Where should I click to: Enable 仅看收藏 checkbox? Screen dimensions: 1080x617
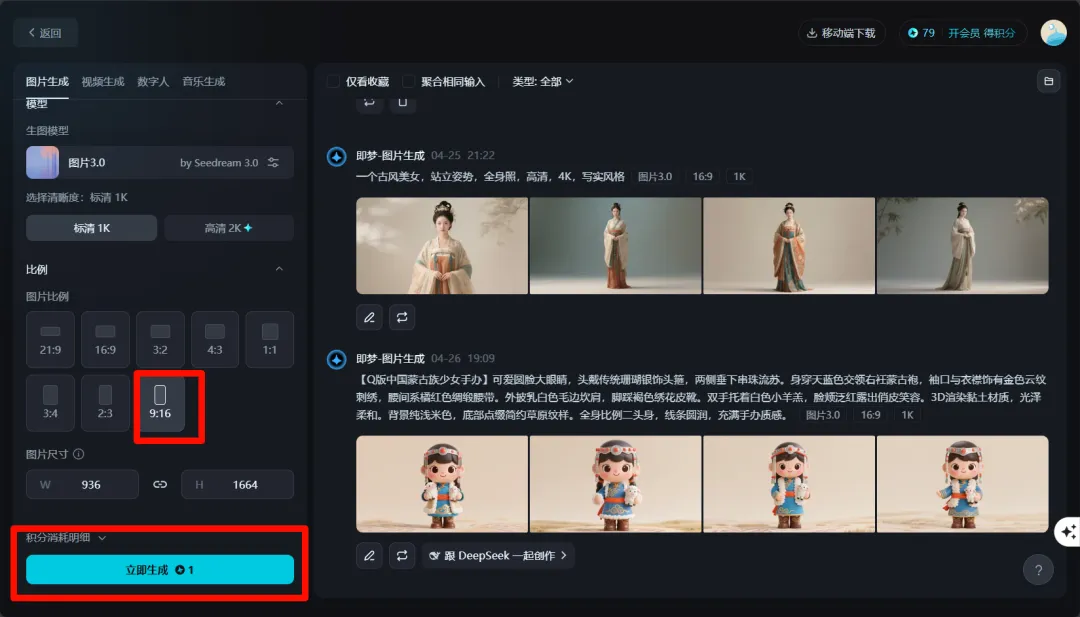click(x=333, y=81)
